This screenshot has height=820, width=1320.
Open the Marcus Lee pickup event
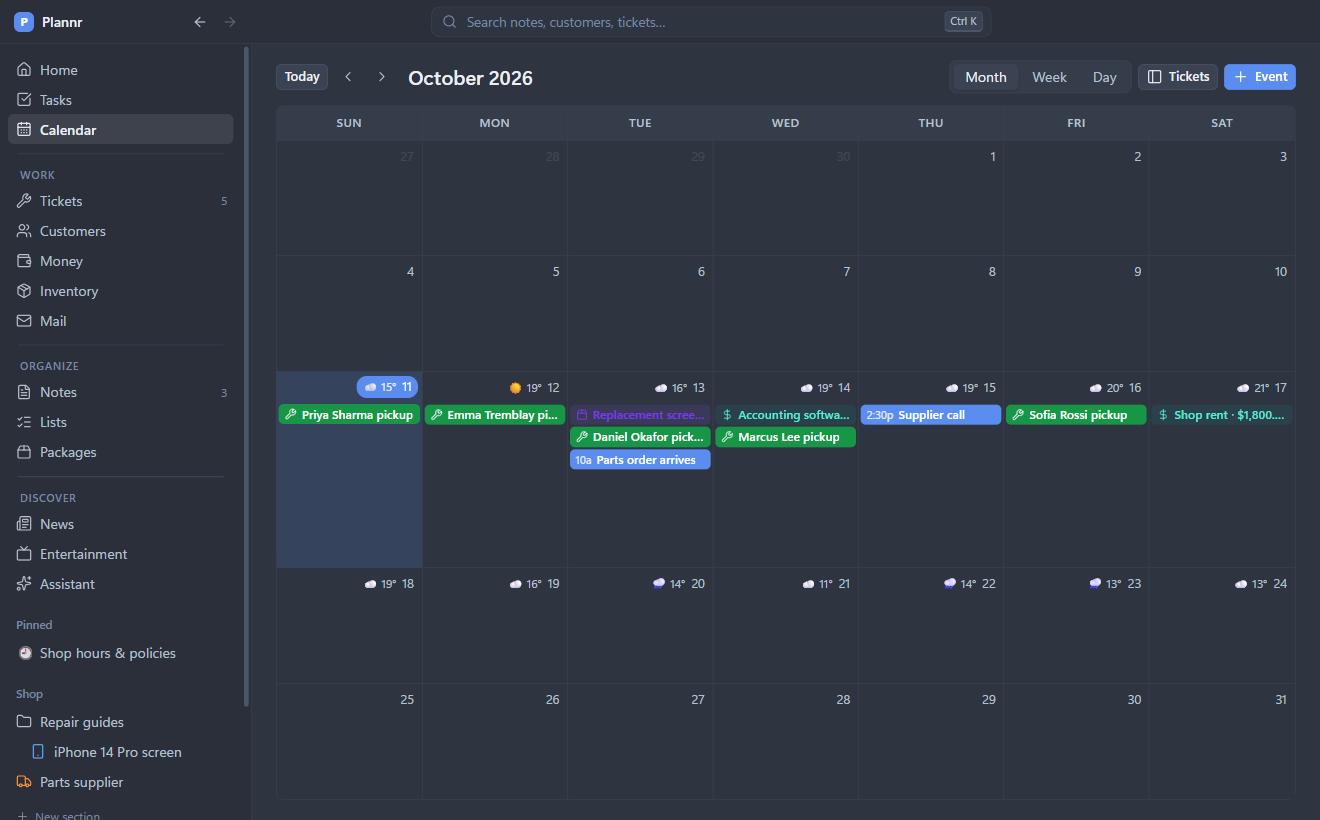786,437
